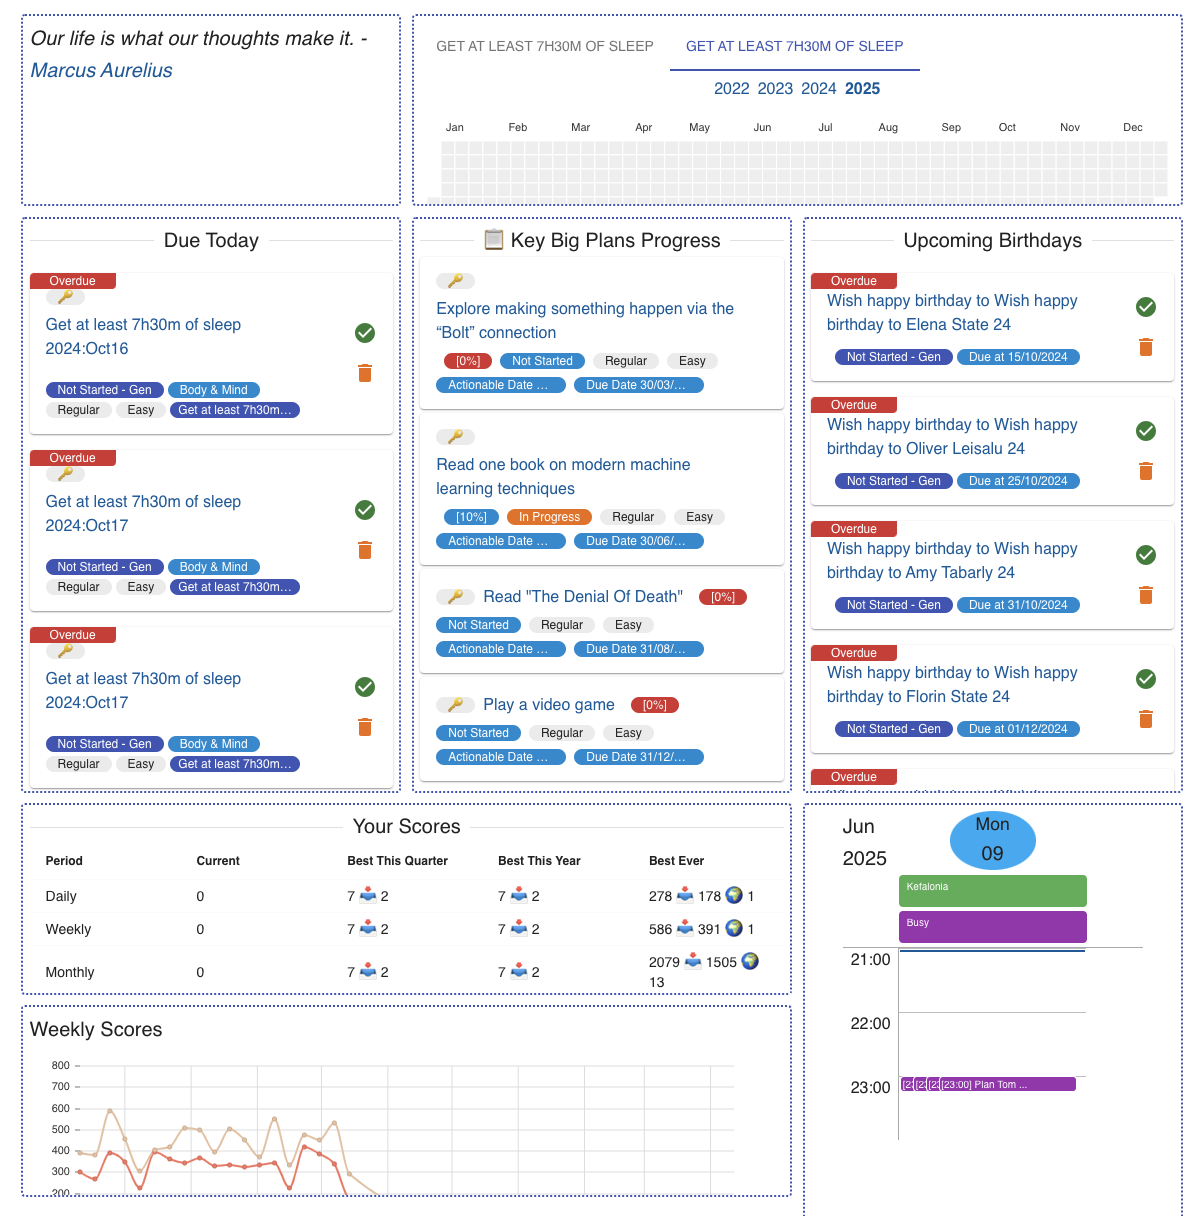This screenshot has height=1216, width=1198.
Task: Switch the heatmap year to 2024
Action: [818, 89]
